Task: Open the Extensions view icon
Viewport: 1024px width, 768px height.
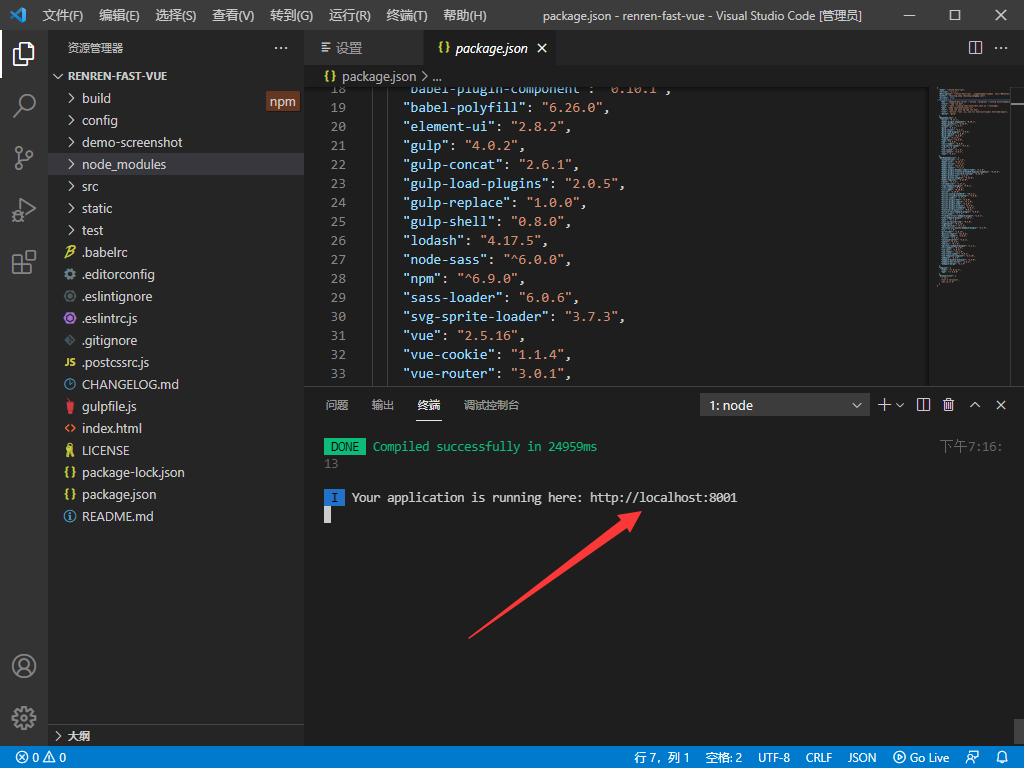Action: (24, 263)
